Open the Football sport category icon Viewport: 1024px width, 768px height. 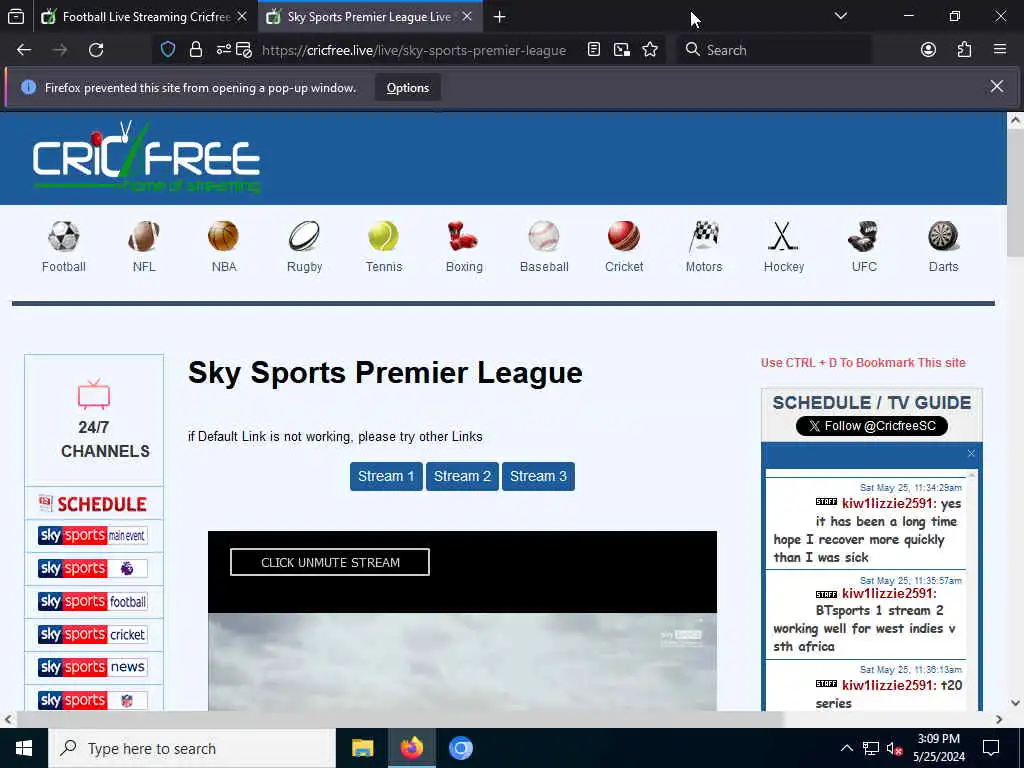point(63,236)
